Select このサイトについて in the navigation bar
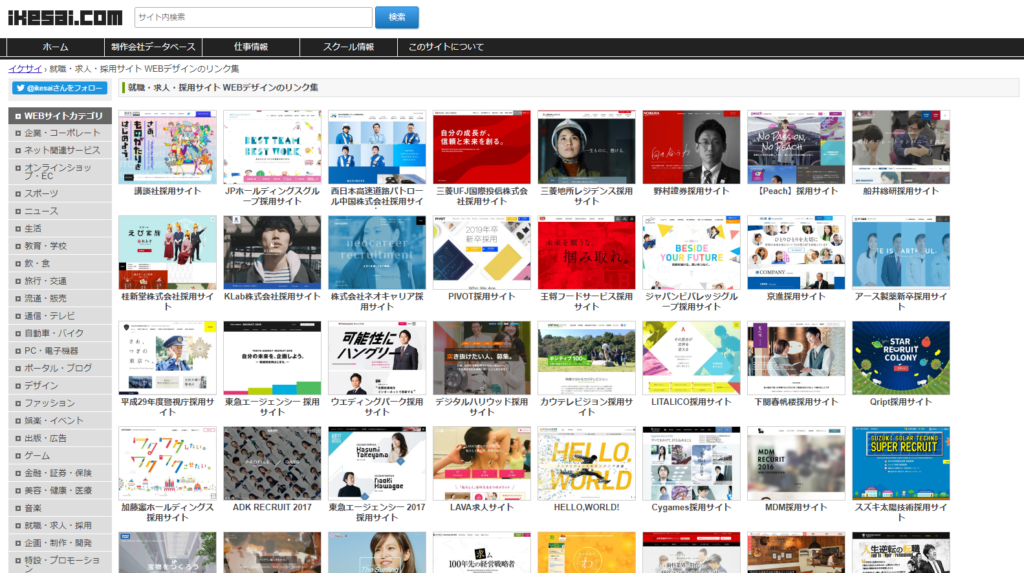The image size is (1024, 573). point(446,47)
